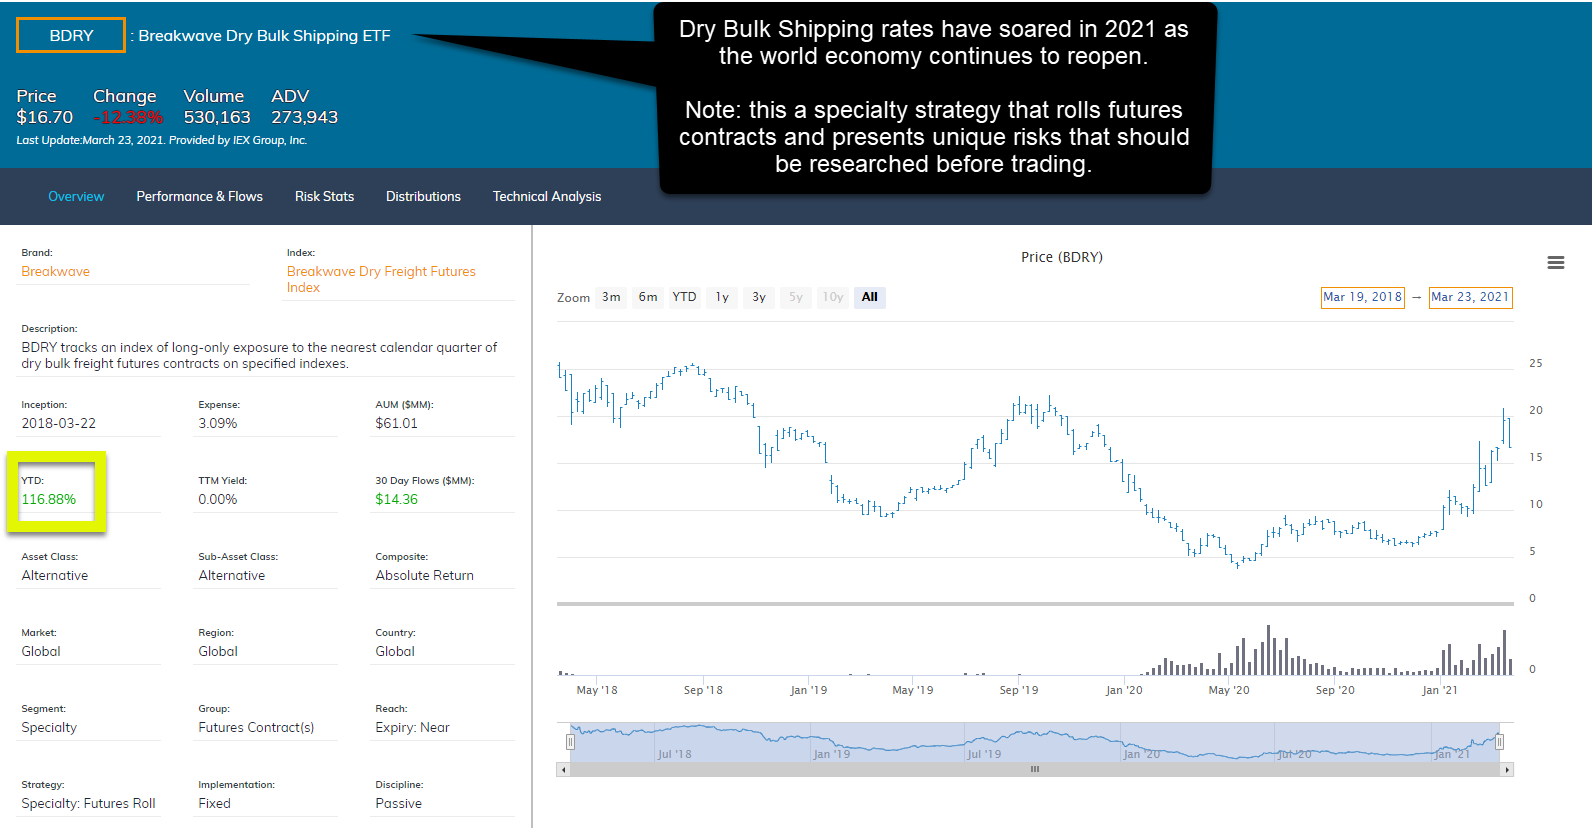Set chart zoom to 3m

pyautogui.click(x=611, y=297)
